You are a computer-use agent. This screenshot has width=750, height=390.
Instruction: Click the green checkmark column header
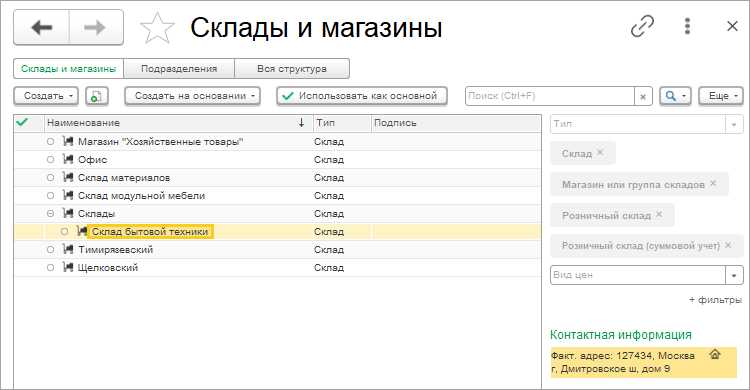(22, 123)
